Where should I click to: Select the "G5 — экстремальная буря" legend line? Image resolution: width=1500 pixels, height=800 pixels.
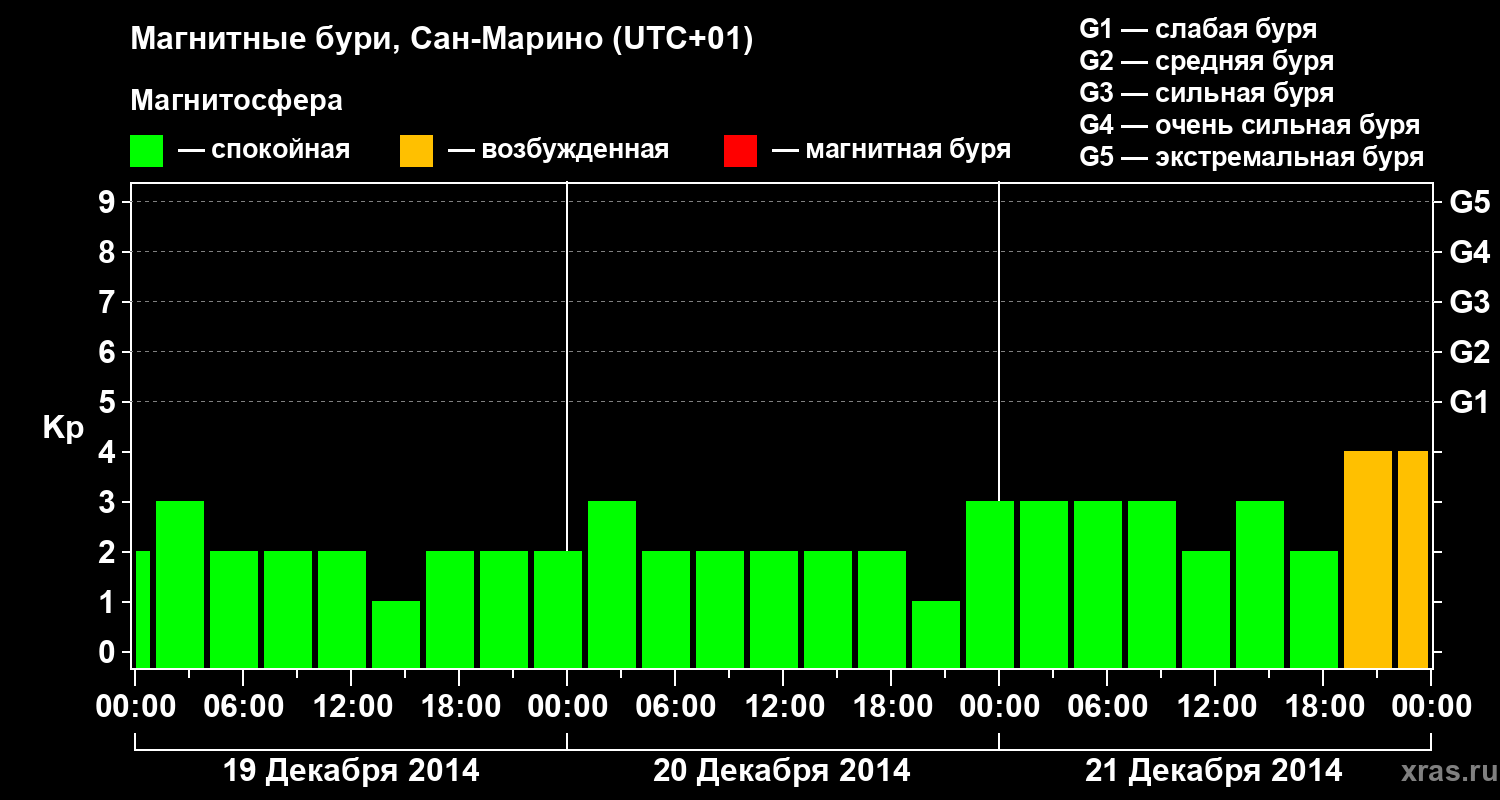tap(1252, 157)
